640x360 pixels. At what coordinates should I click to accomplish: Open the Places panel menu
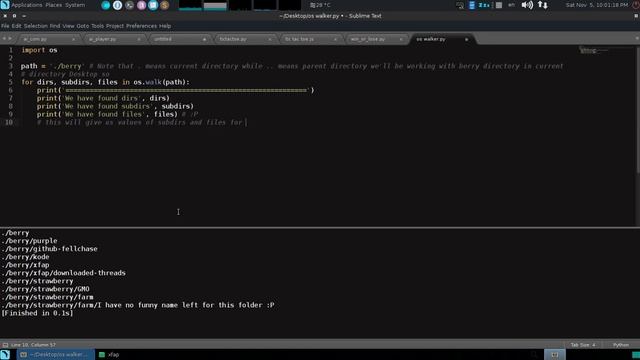(x=53, y=5)
